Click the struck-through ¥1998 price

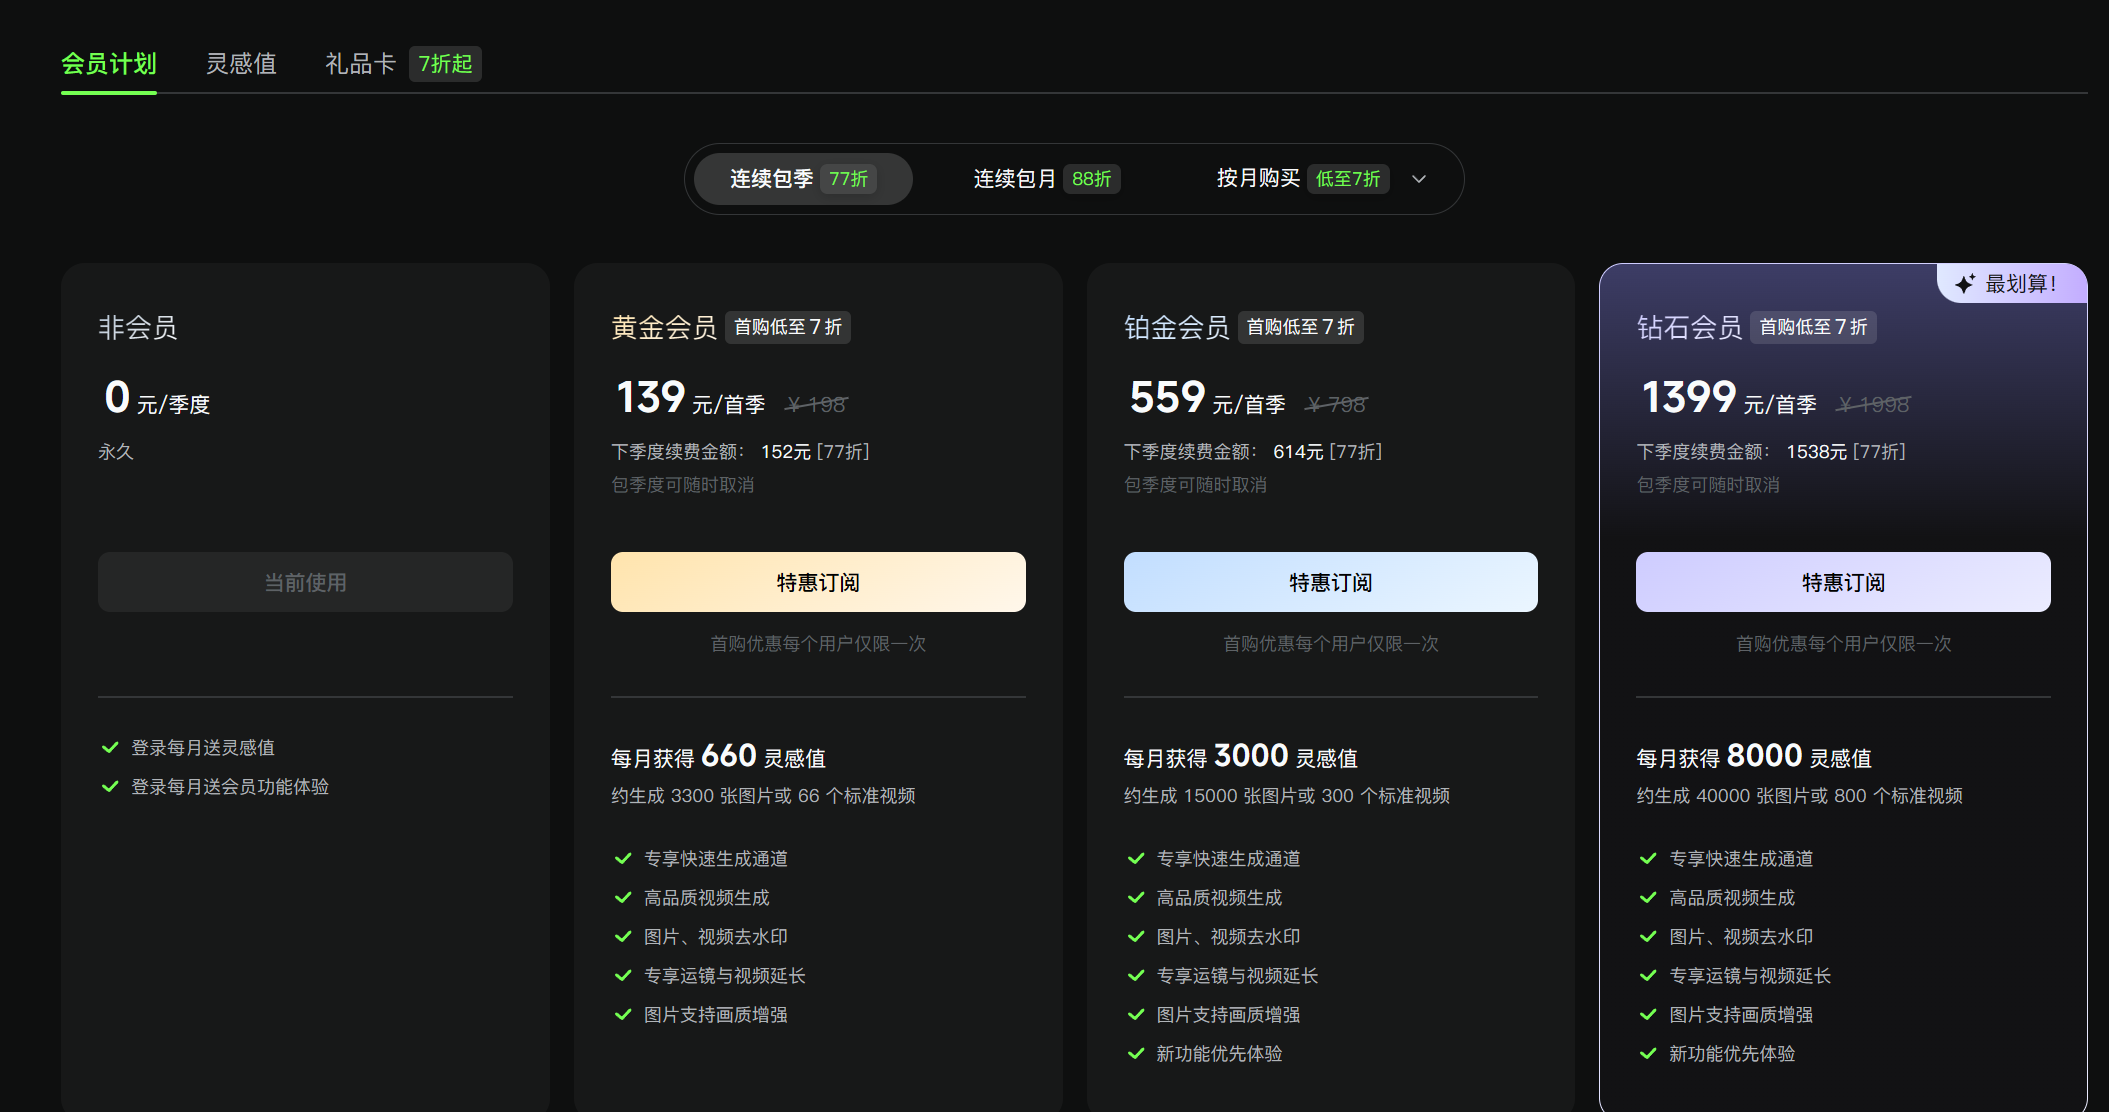point(1873,404)
